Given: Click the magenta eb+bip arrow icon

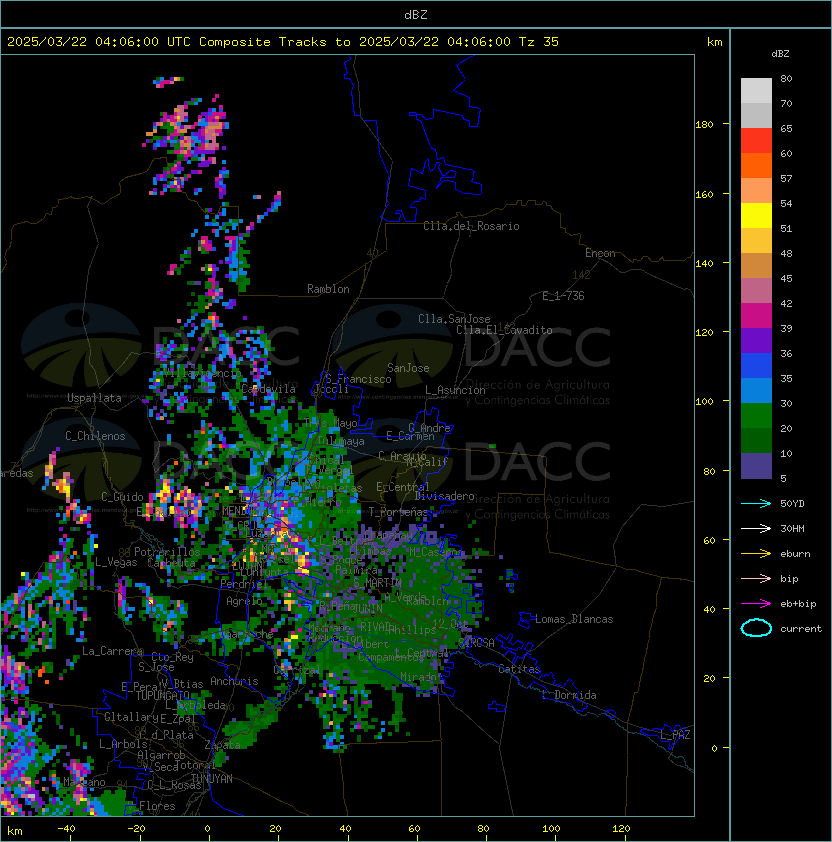Looking at the screenshot, I should pyautogui.click(x=756, y=604).
